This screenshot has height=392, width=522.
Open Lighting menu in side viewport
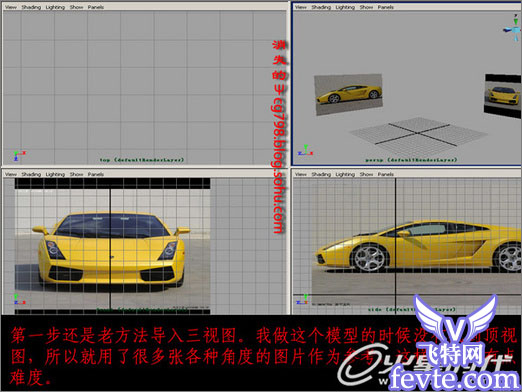[x=345, y=174]
